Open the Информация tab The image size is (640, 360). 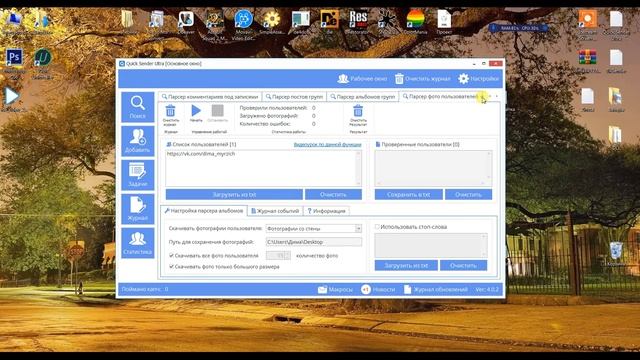pos(327,211)
